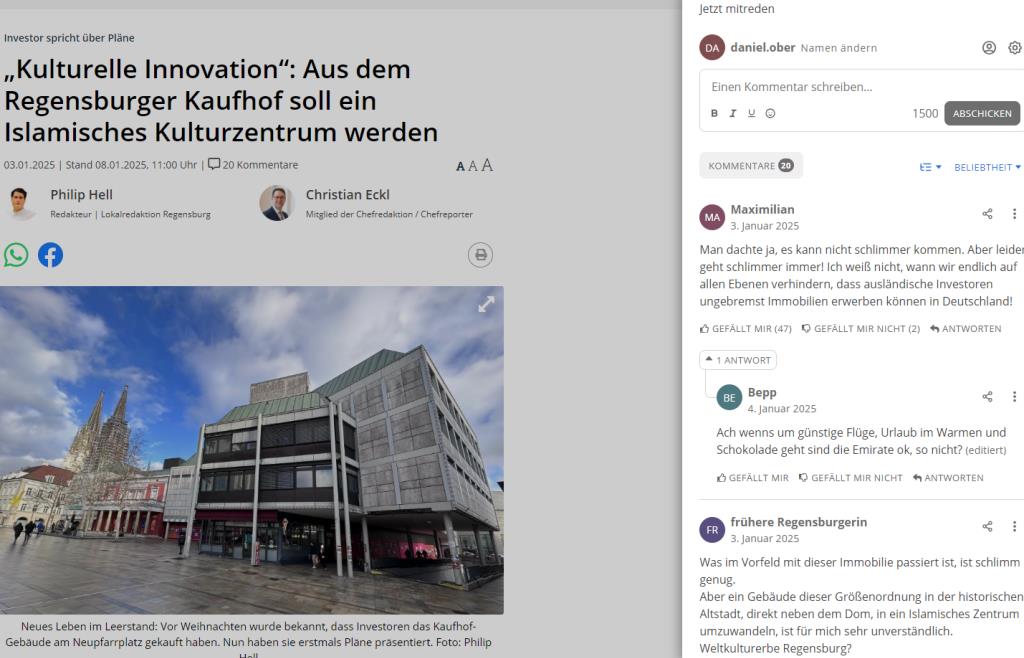Share the article via WhatsApp icon
Viewport: 1024px width, 658px height.
[x=15, y=256]
